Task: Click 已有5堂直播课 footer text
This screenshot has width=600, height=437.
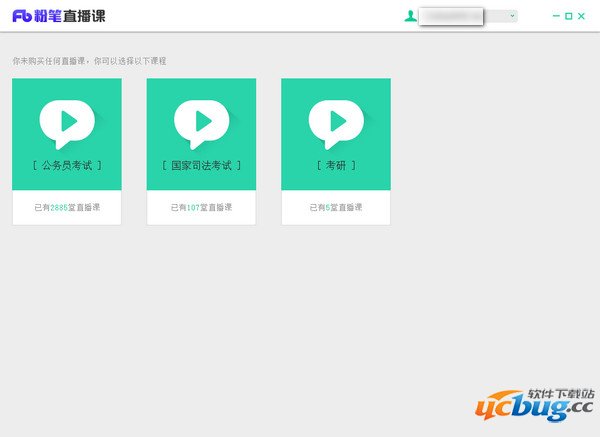Action: [x=336, y=207]
